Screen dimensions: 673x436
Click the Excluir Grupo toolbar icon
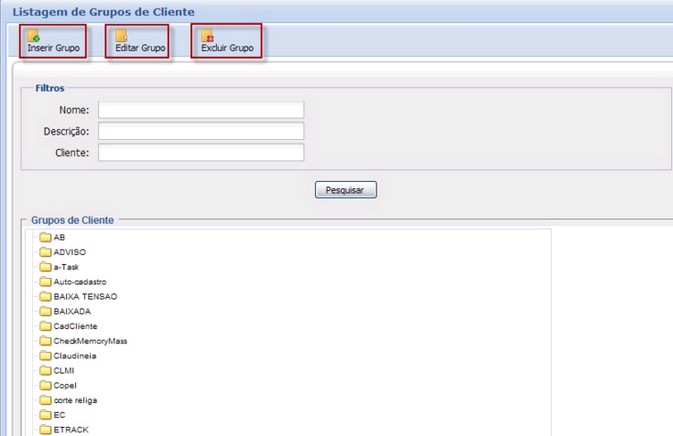tap(208, 36)
